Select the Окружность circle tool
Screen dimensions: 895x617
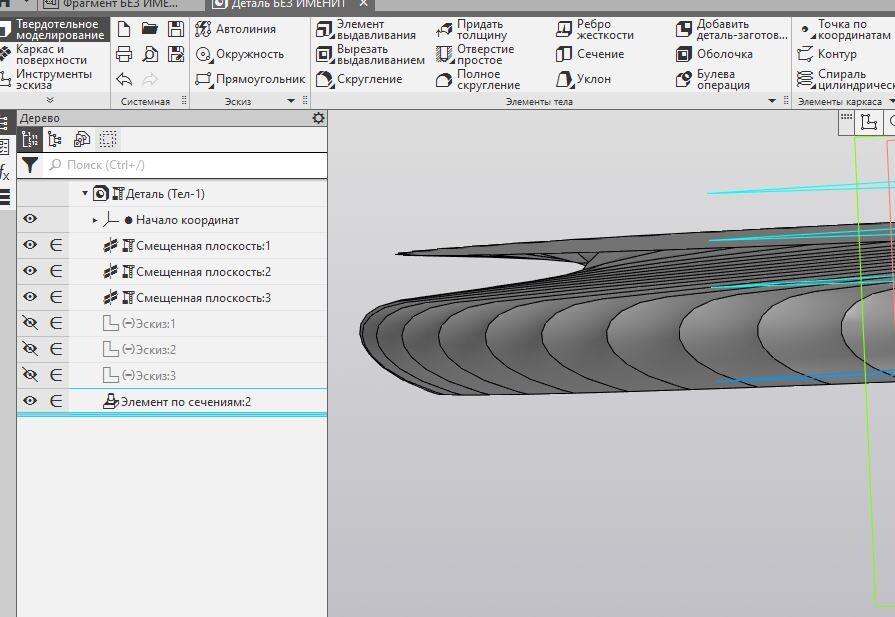click(x=240, y=54)
